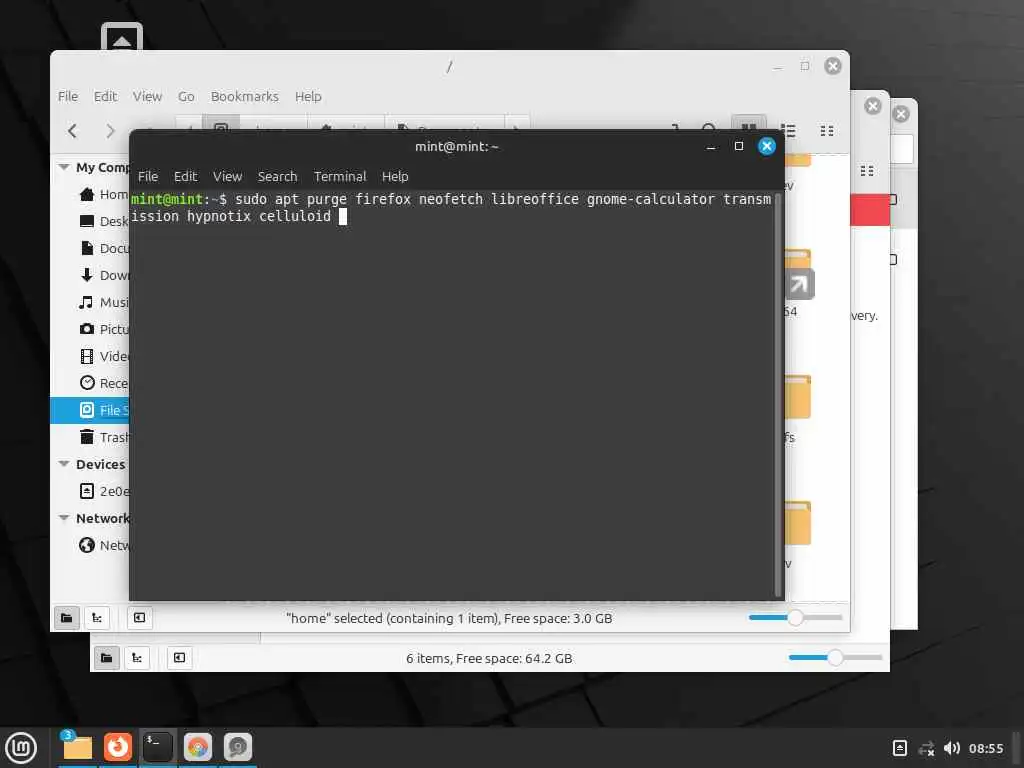Open the Edit menu in the file manager
This screenshot has width=1024, height=768.
click(x=105, y=96)
